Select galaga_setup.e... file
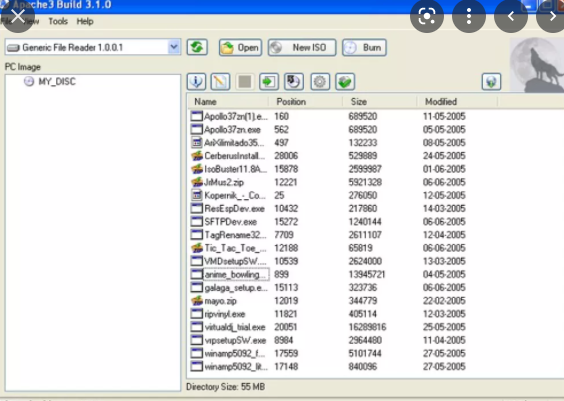The width and height of the screenshot is (564, 401). point(236,288)
